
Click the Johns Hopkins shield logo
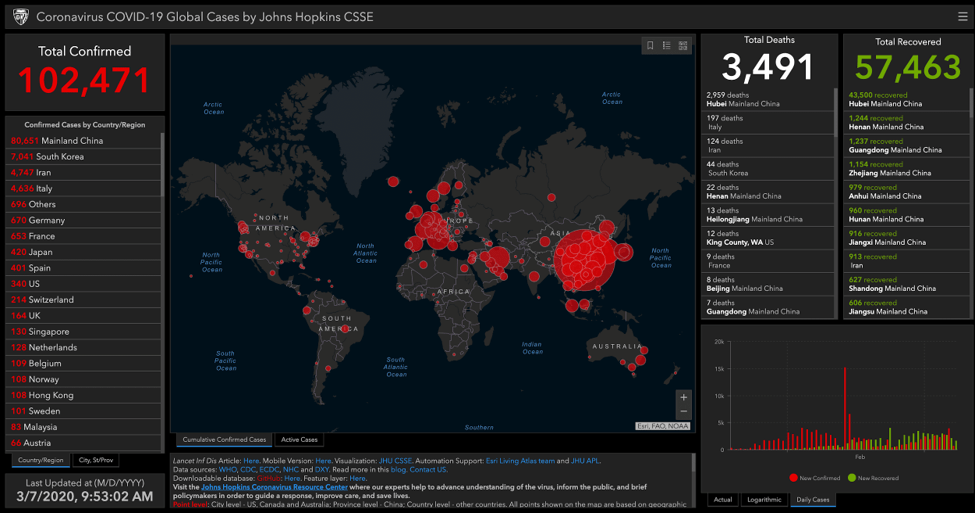pyautogui.click(x=21, y=17)
